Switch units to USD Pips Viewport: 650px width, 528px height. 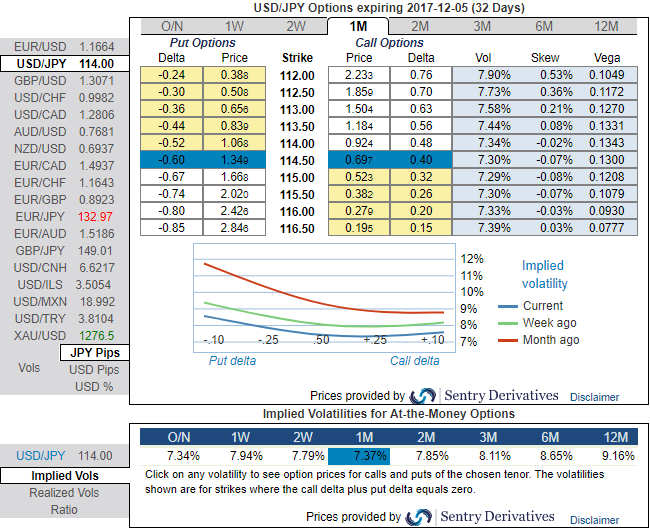94,370
